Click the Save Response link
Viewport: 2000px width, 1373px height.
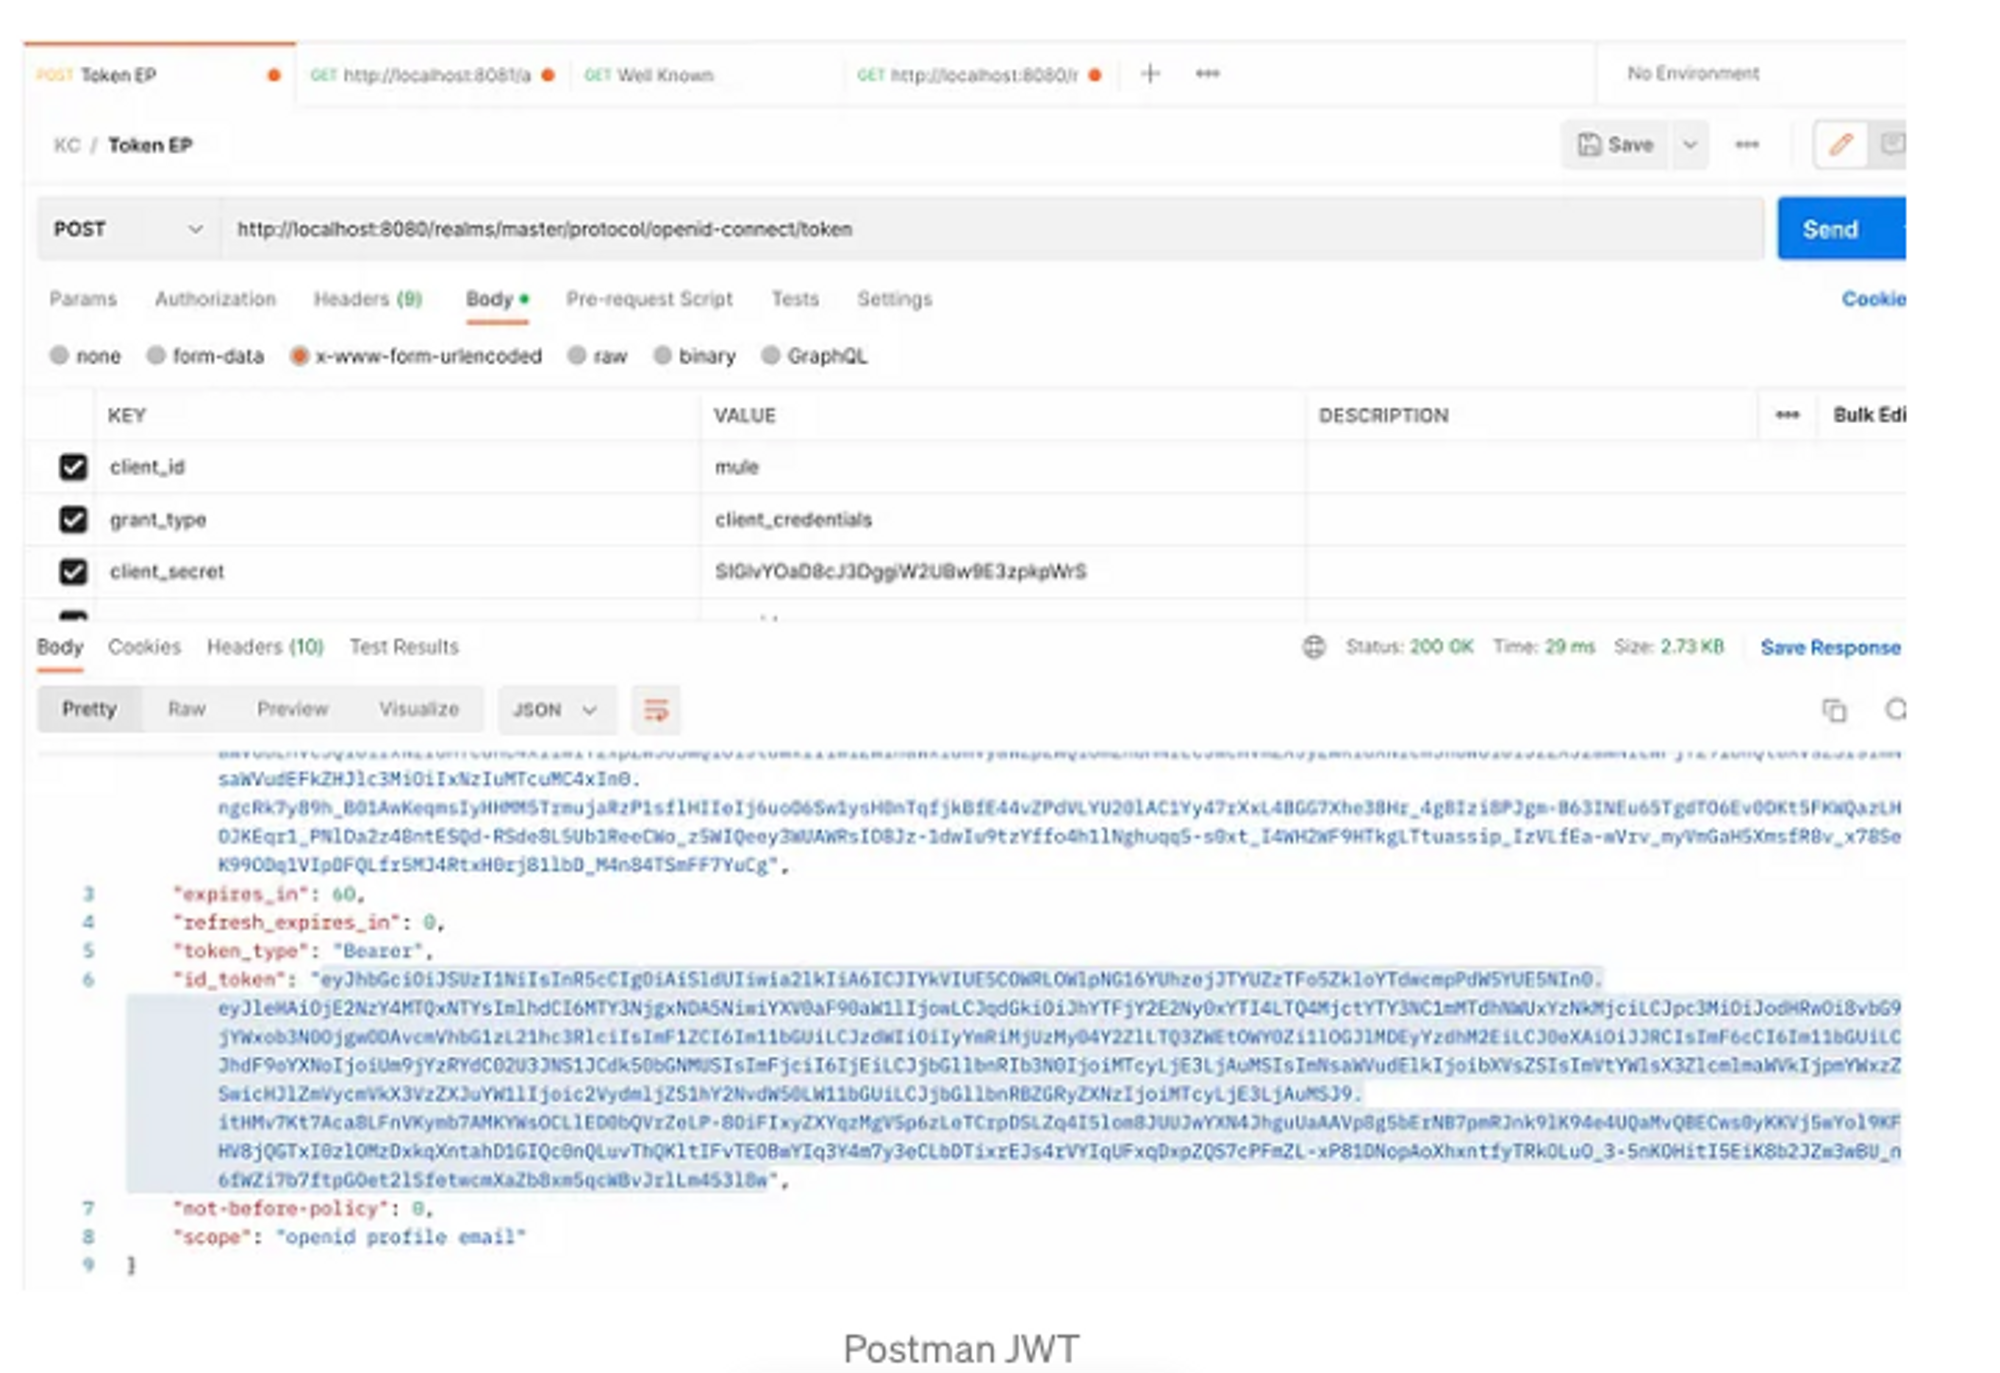(x=1831, y=647)
